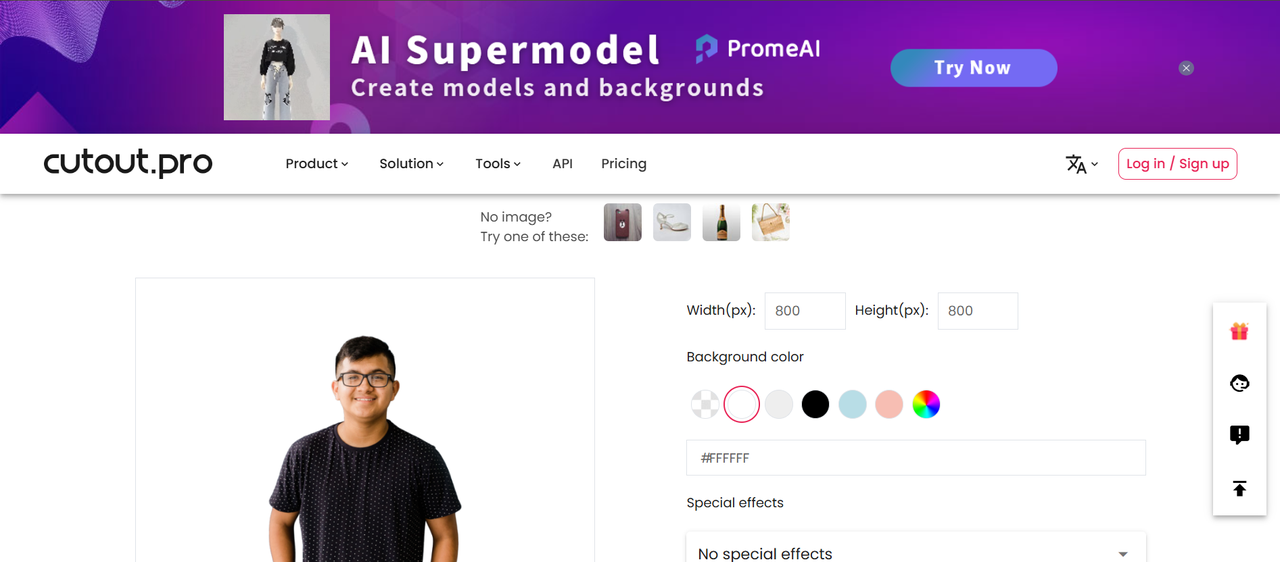Click the Log in / Sign up button
The width and height of the screenshot is (1280, 562).
[1177, 164]
